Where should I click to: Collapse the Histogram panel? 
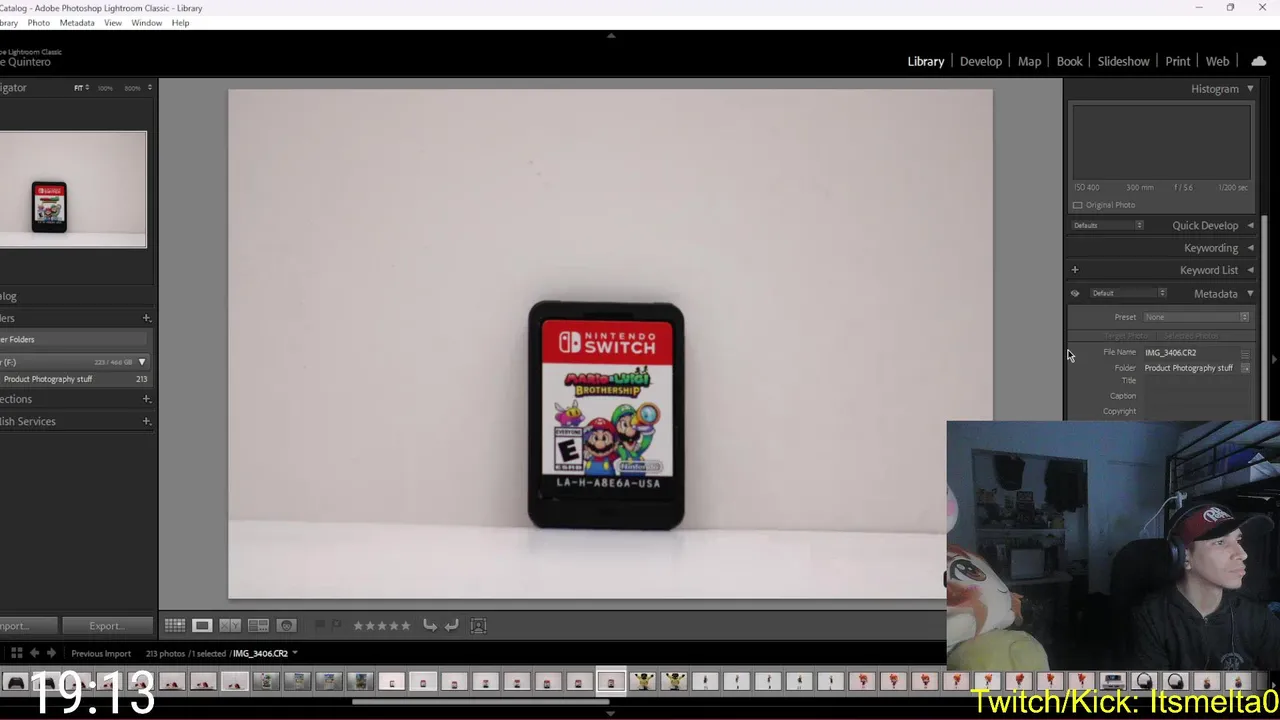(1250, 89)
